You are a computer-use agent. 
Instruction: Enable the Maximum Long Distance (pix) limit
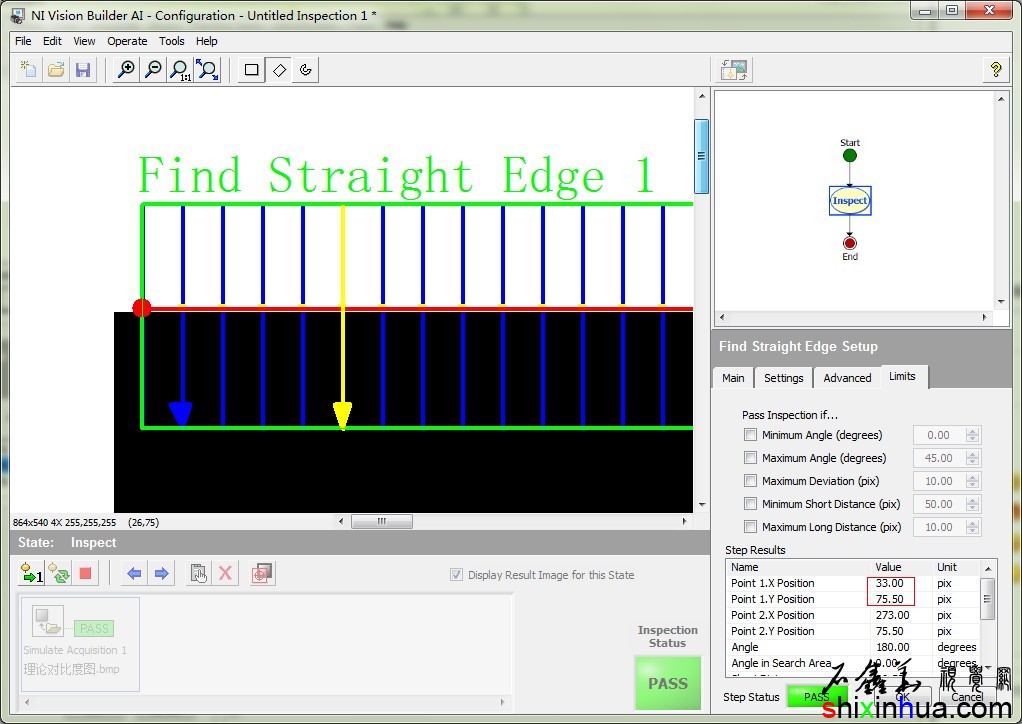tap(750, 527)
